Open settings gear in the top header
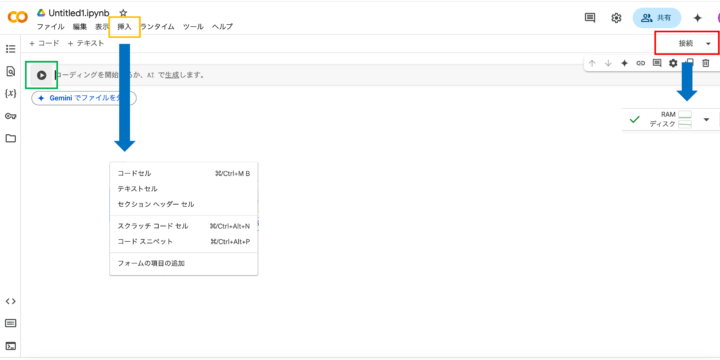Image resolution: width=720 pixels, height=360 pixels. (616, 18)
